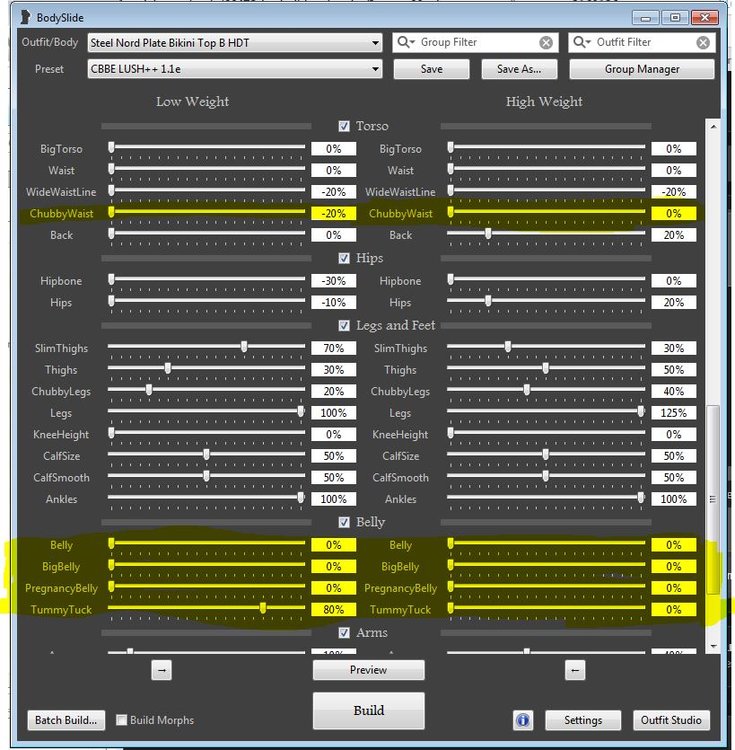Click the high weight Belly 0% value box
Viewport: 735px width, 750px height.
[x=673, y=545]
